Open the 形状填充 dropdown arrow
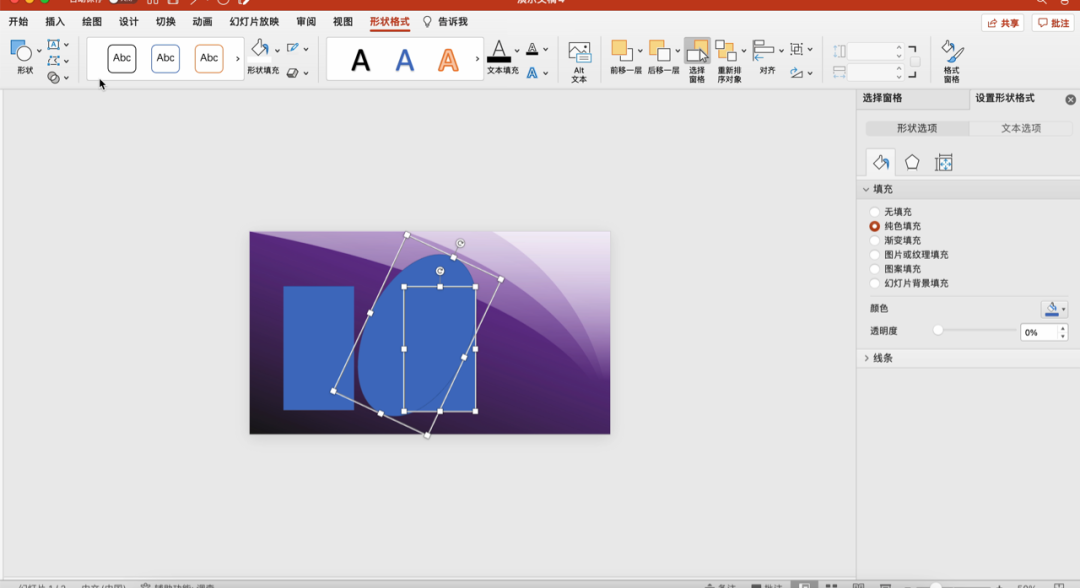Screen dimensions: 1080x588 pyautogui.click(x=277, y=50)
